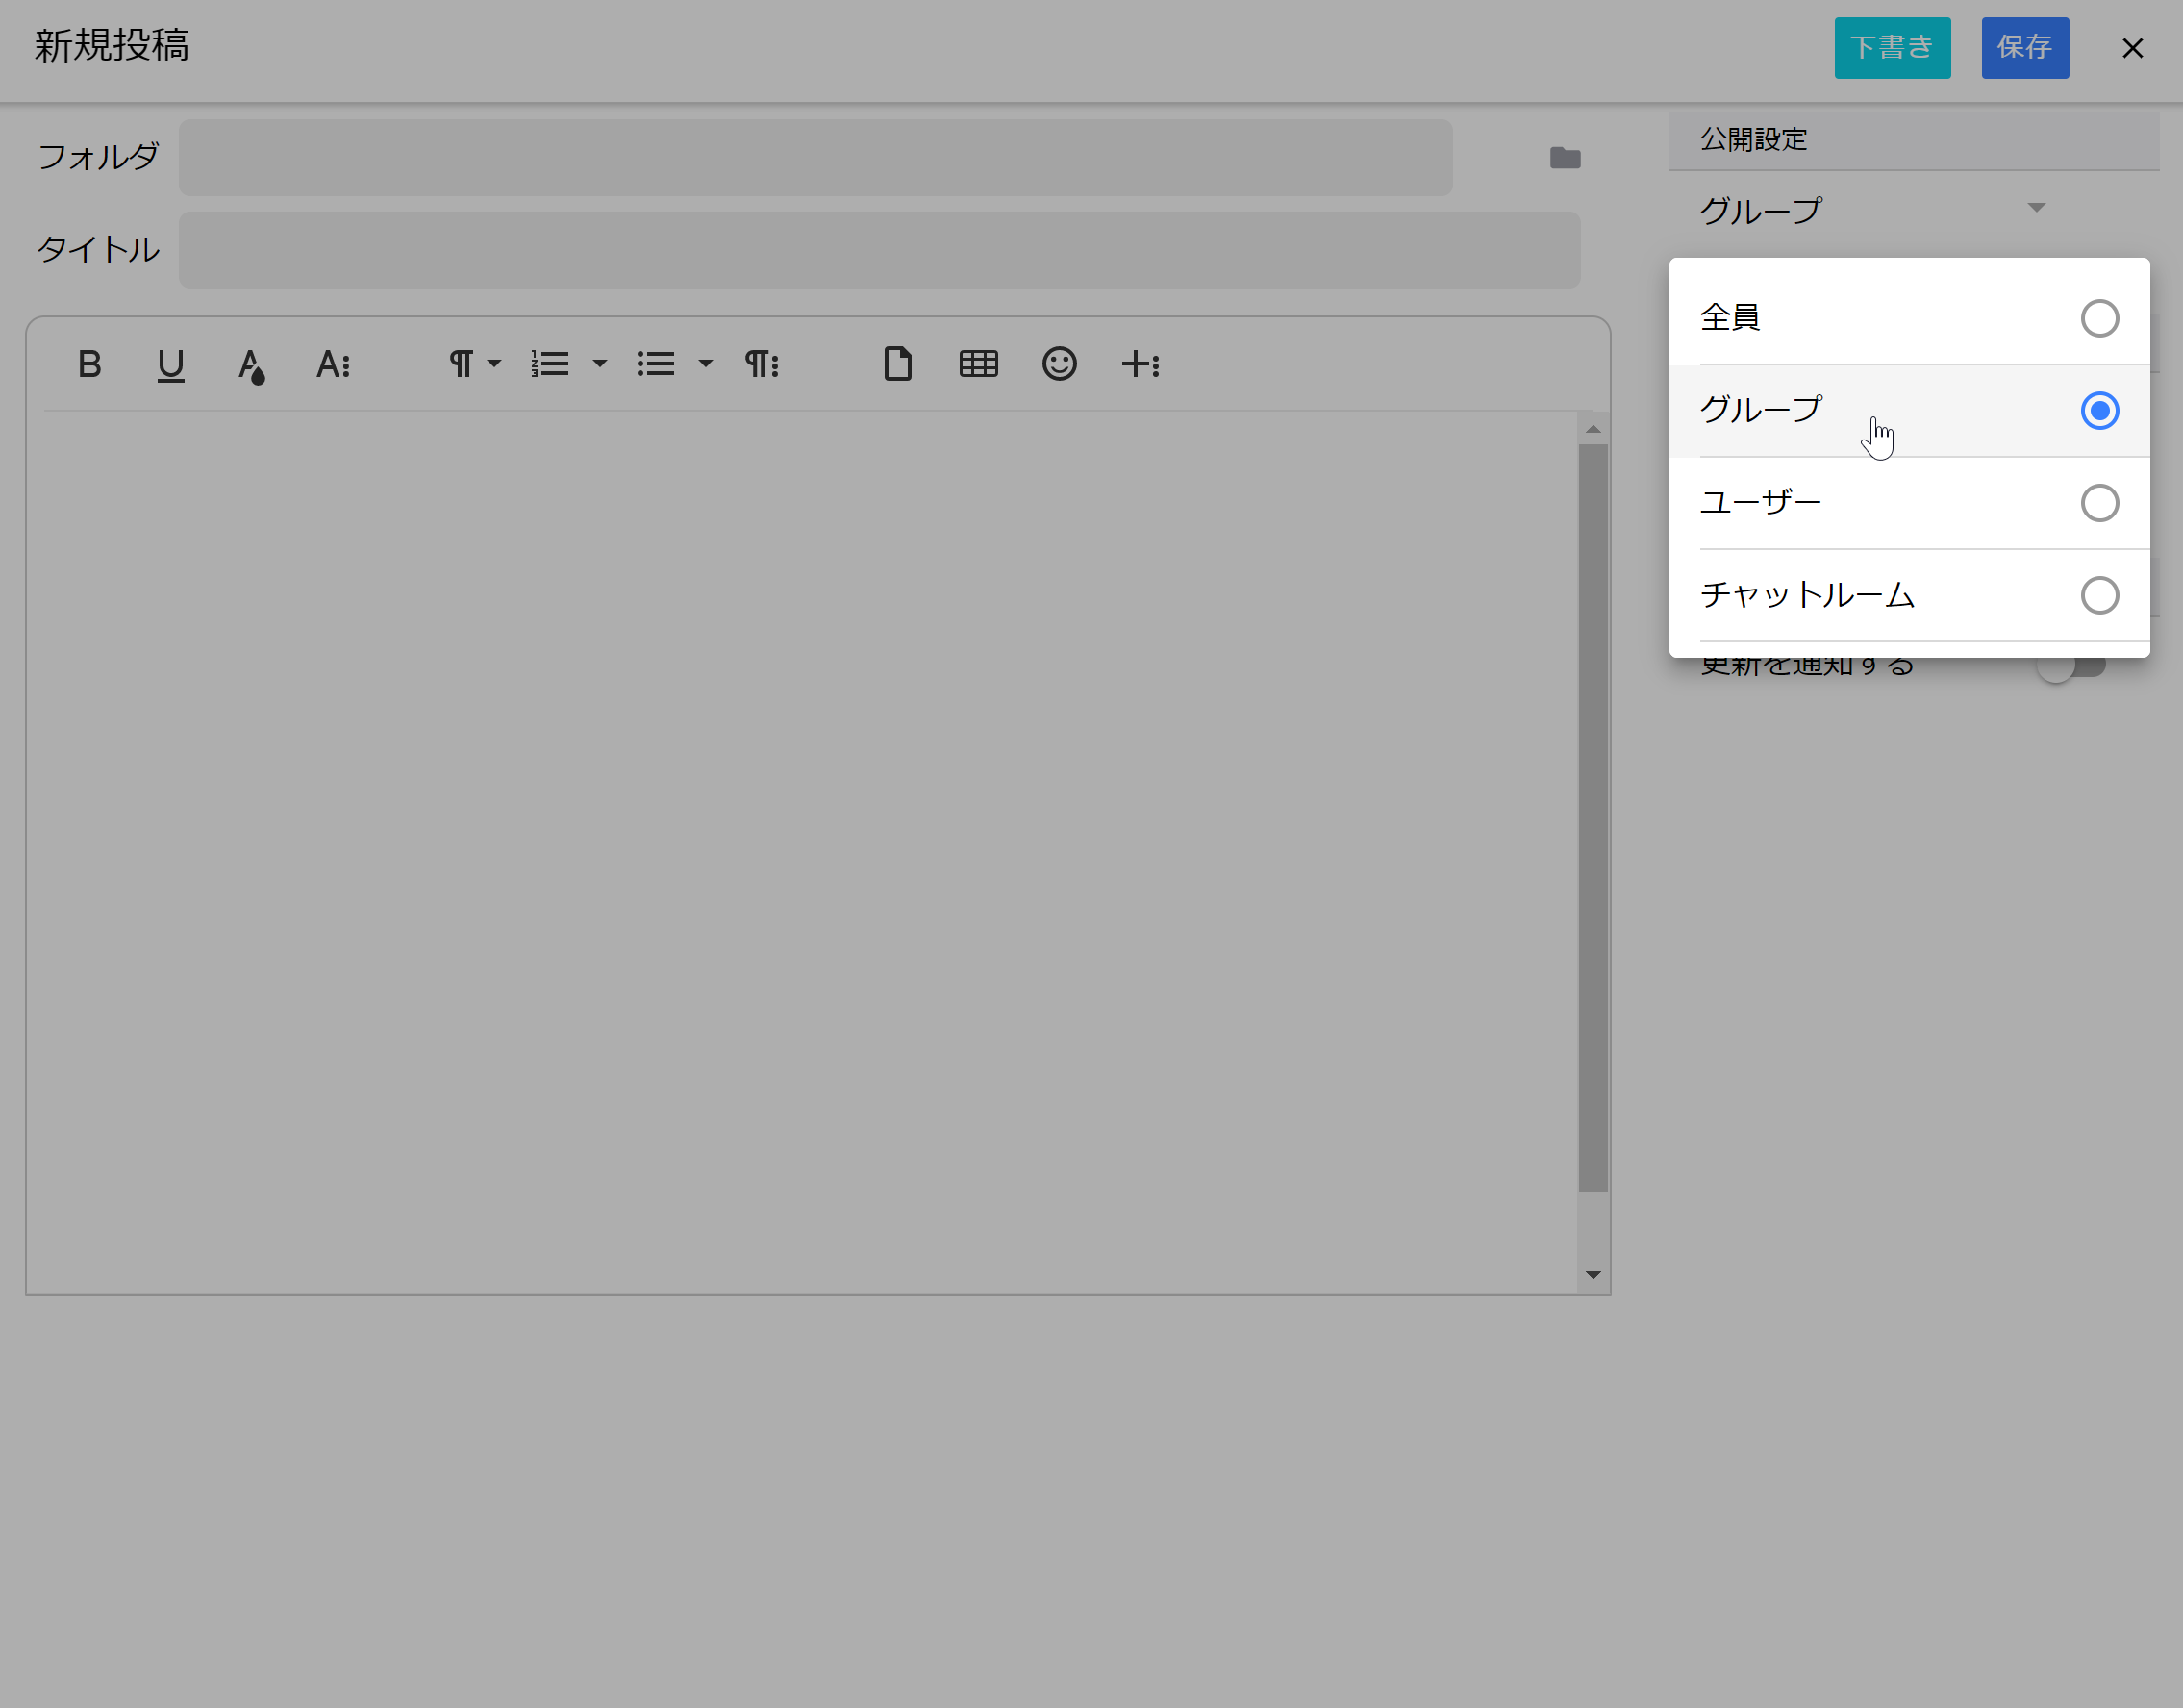Choose グループ label in the list

(x=1761, y=410)
